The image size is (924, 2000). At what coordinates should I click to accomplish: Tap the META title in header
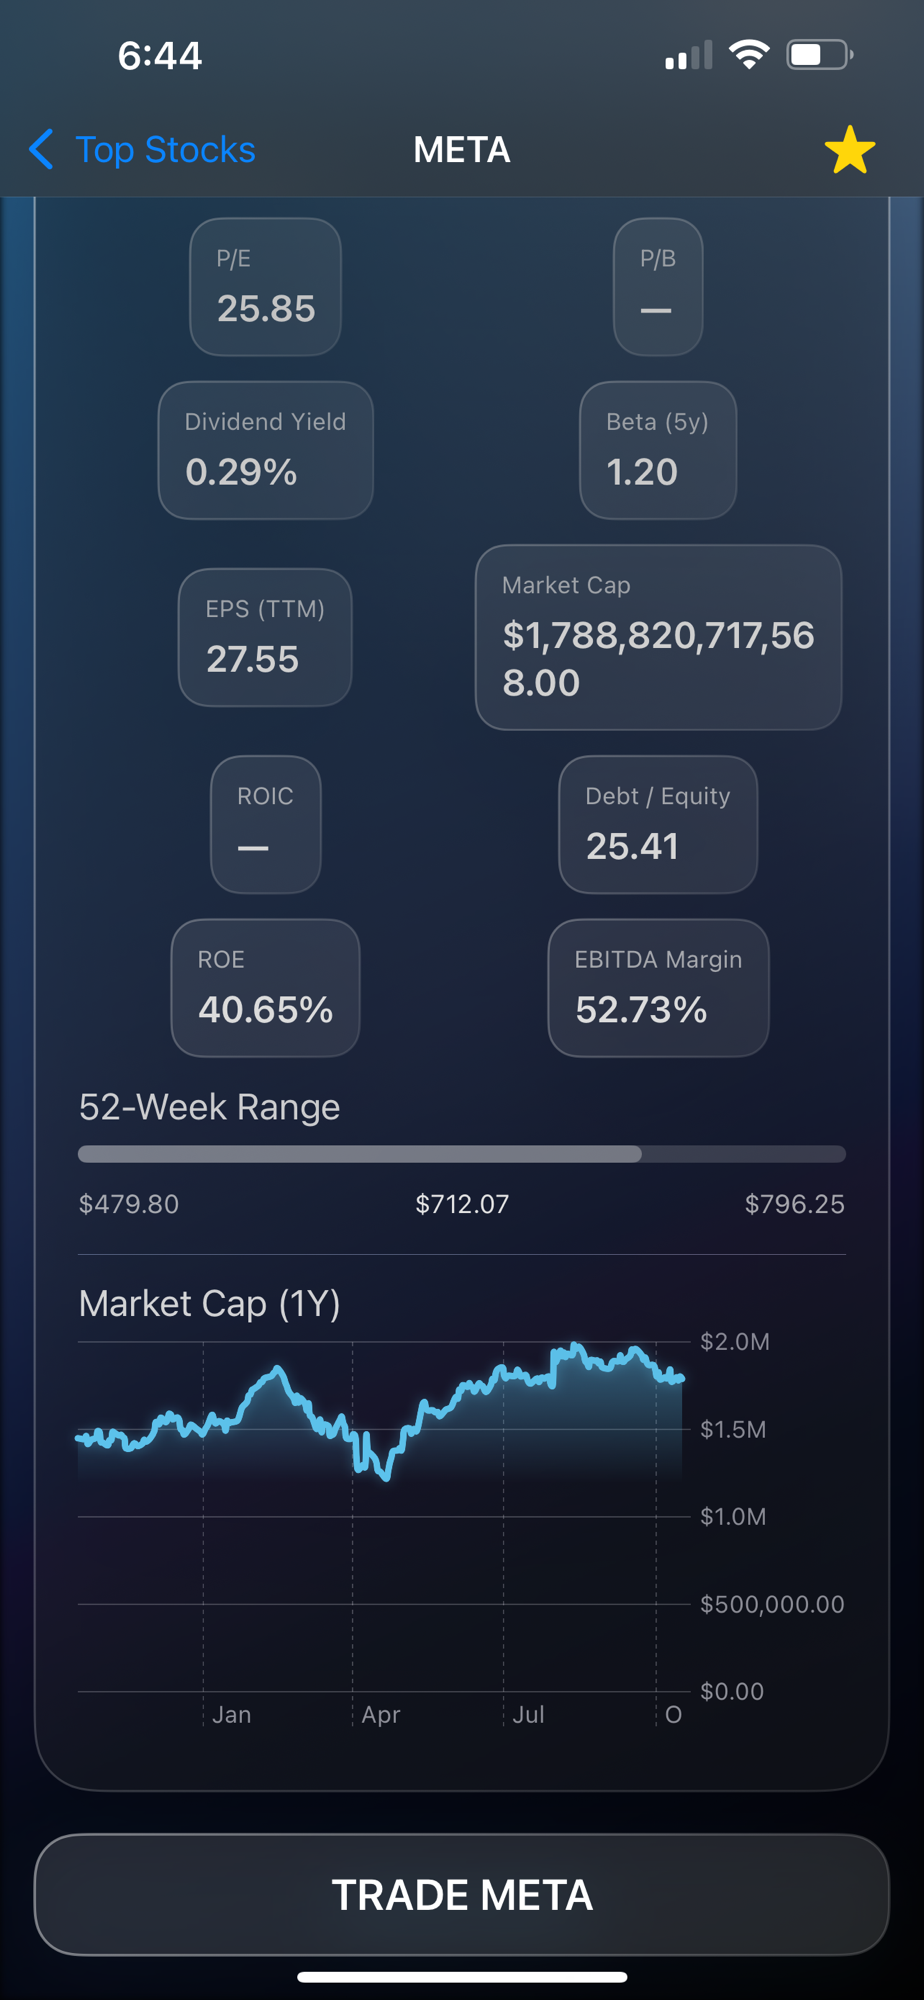pos(462,150)
